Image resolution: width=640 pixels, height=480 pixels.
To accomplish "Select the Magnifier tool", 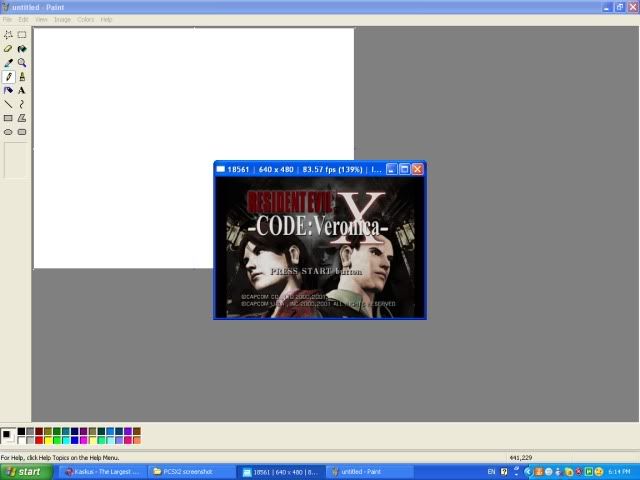I will coord(22,62).
